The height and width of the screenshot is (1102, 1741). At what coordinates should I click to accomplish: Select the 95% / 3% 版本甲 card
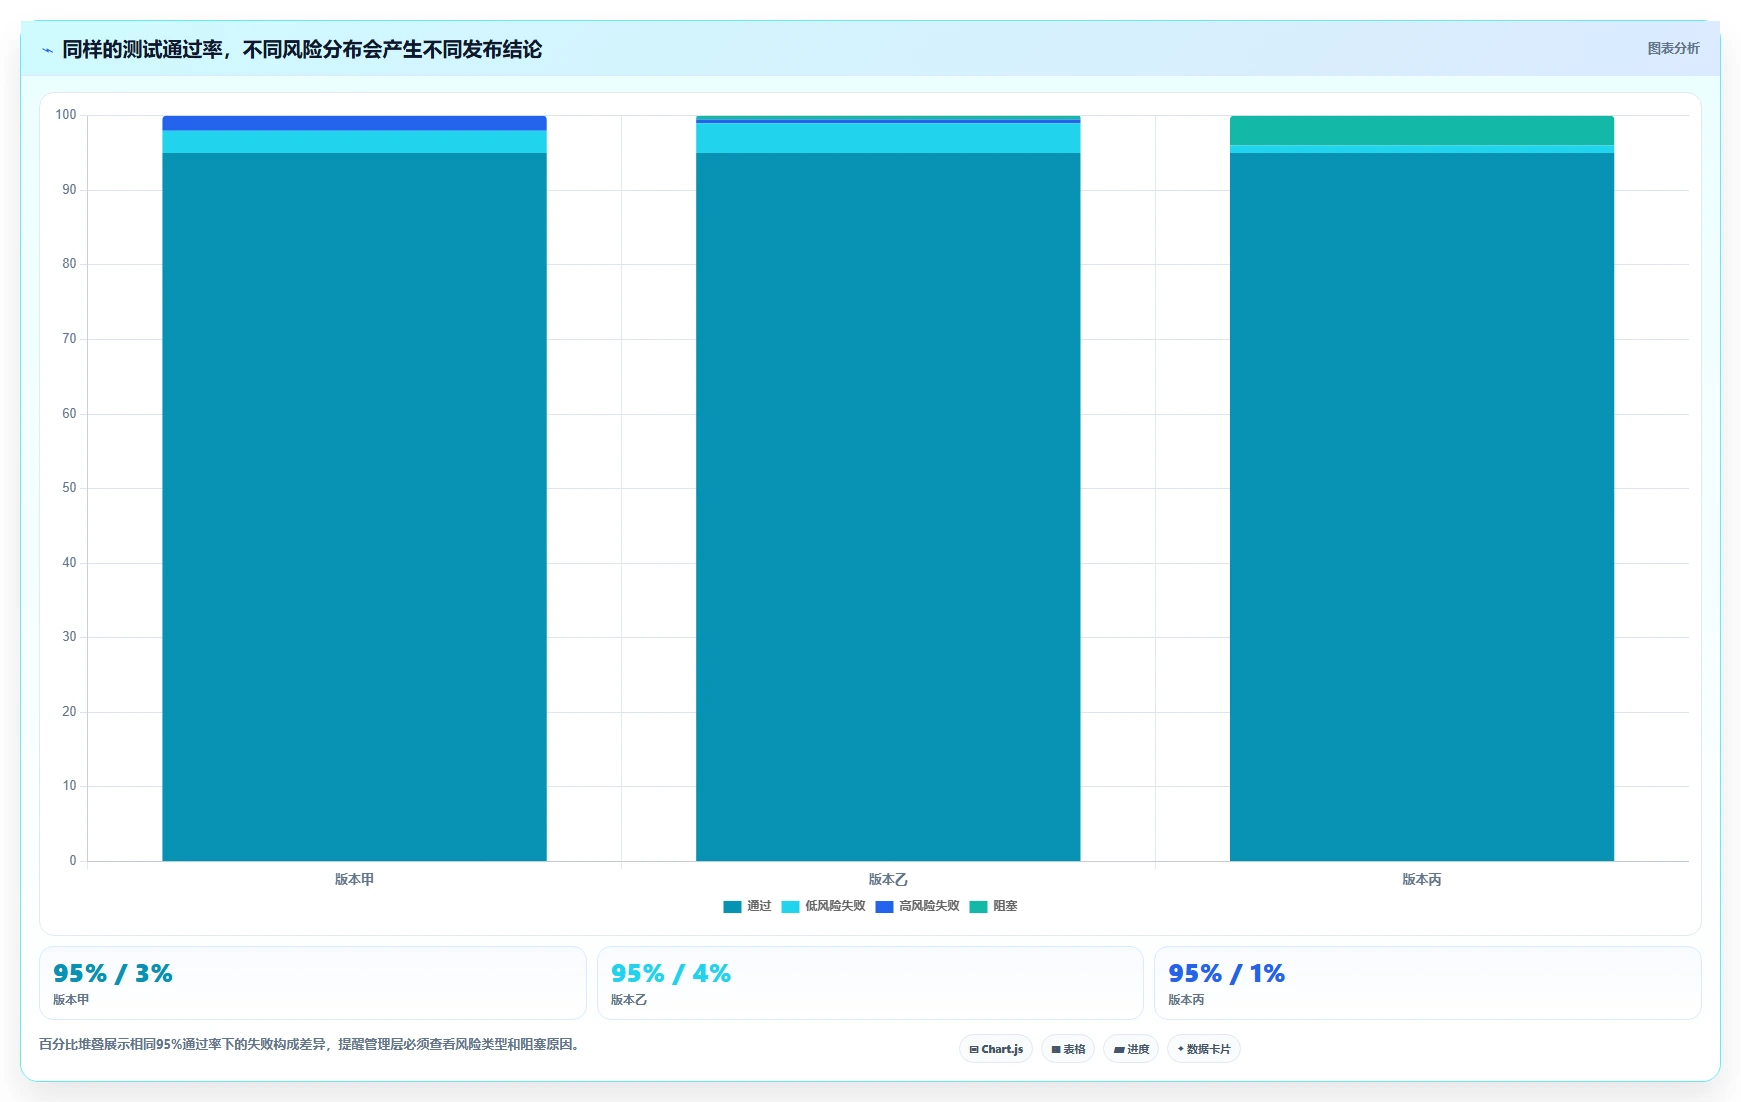pos(313,983)
